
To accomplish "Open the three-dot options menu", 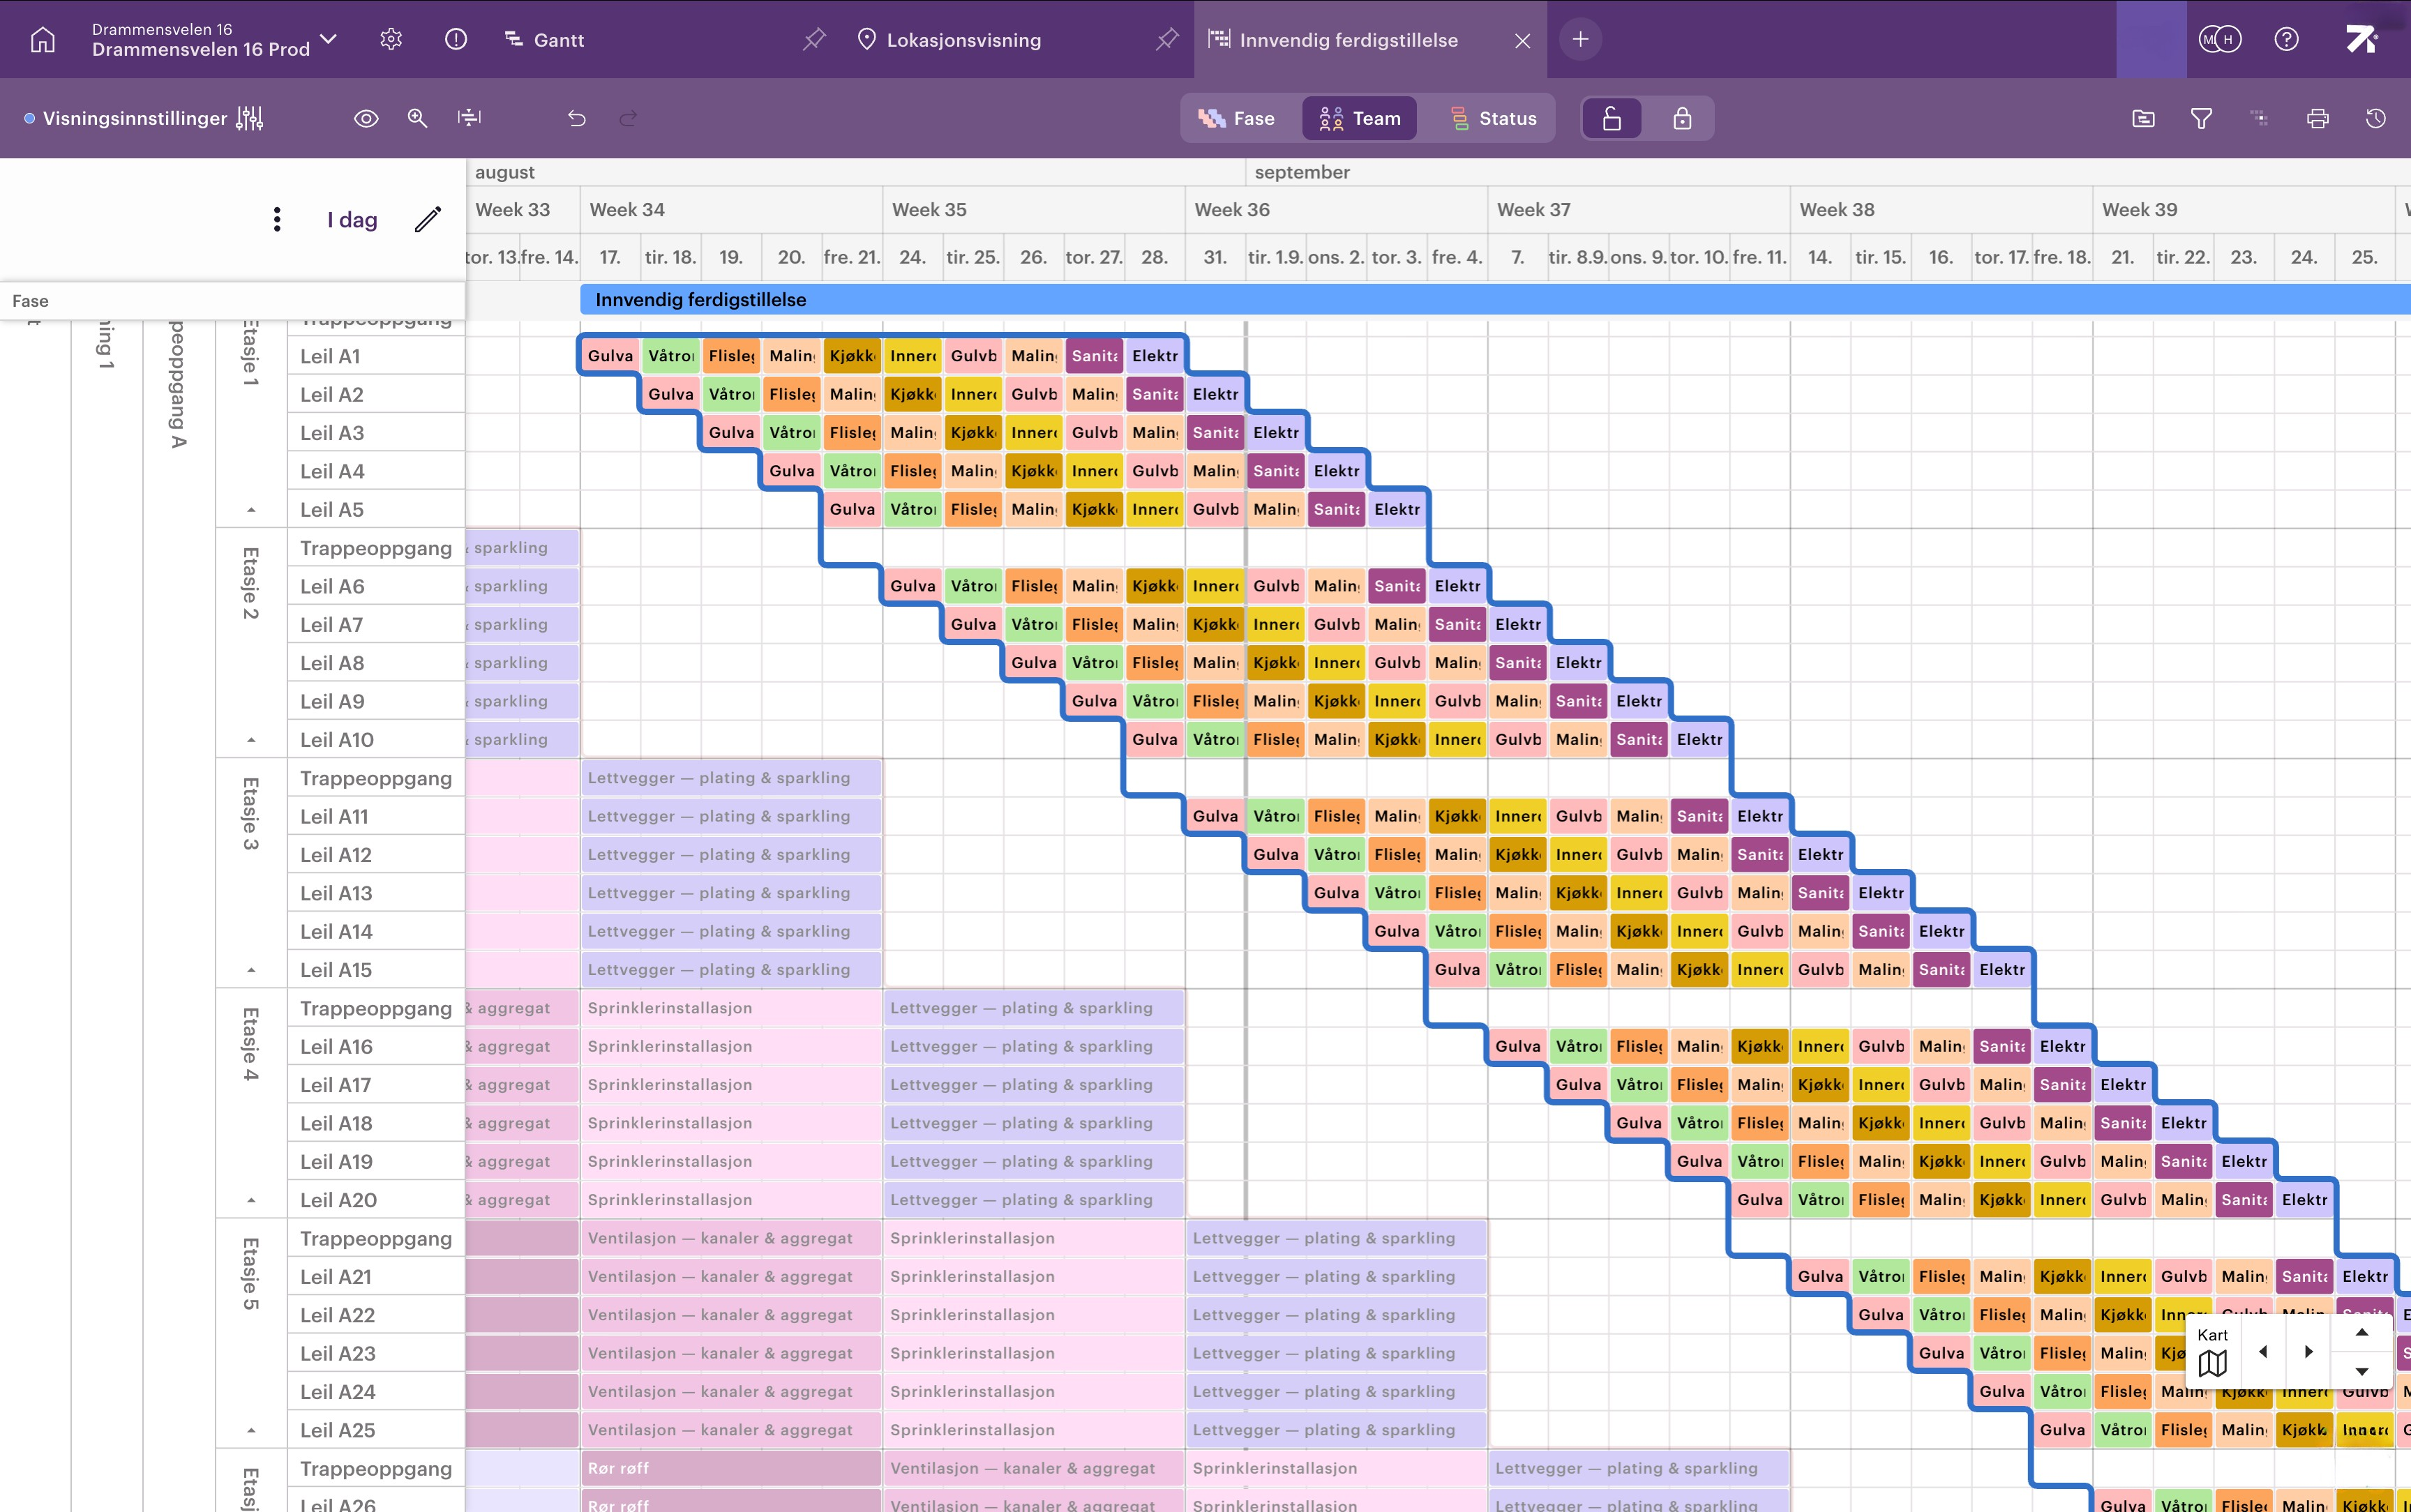I will (277, 219).
